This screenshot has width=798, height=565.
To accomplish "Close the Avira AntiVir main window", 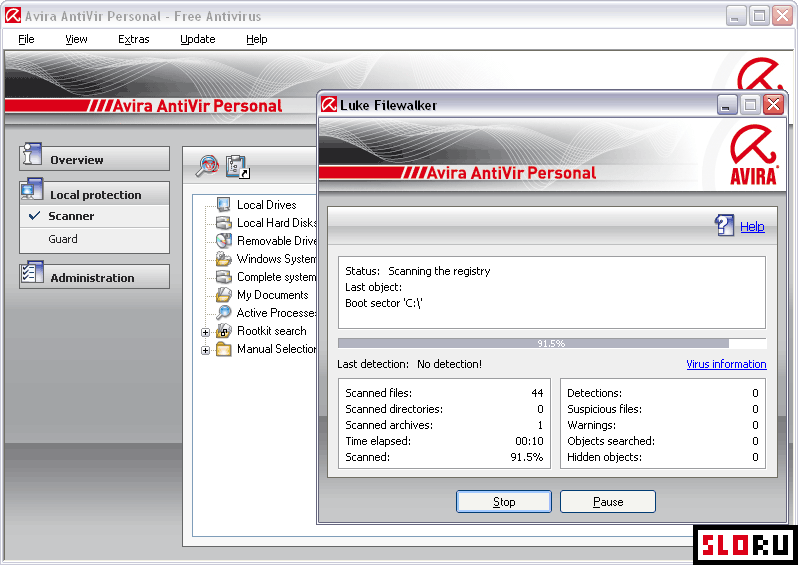I will click(x=783, y=16).
